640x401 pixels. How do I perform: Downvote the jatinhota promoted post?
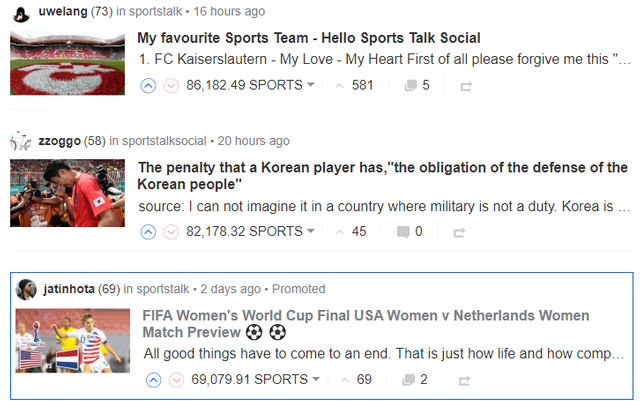click(x=176, y=380)
